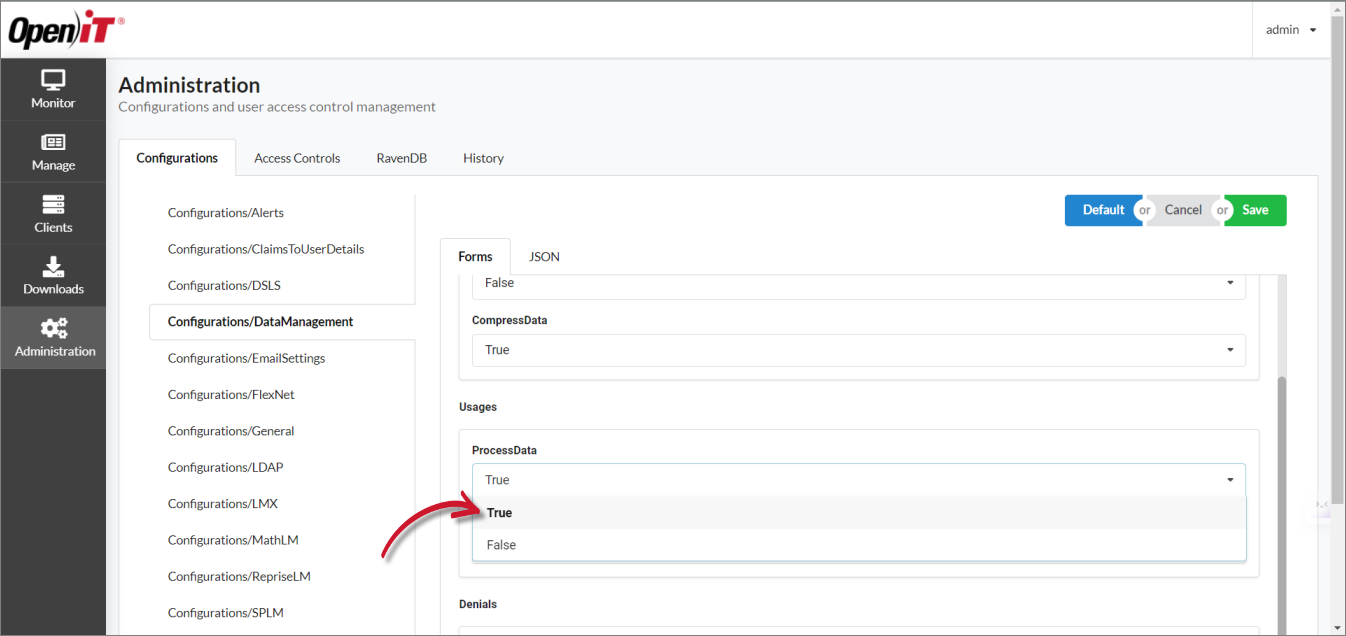Open the Downloads section icon
The height and width of the screenshot is (636, 1346).
tap(53, 267)
